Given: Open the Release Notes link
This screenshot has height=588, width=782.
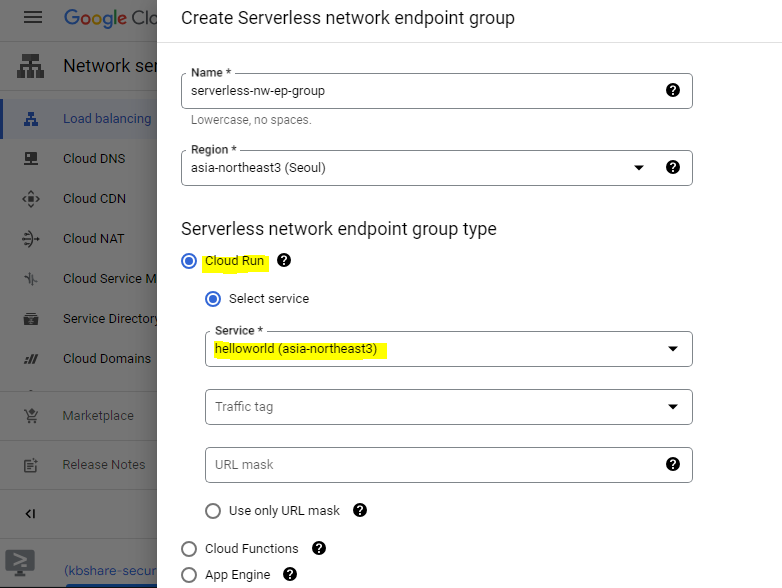Looking at the screenshot, I should point(104,465).
